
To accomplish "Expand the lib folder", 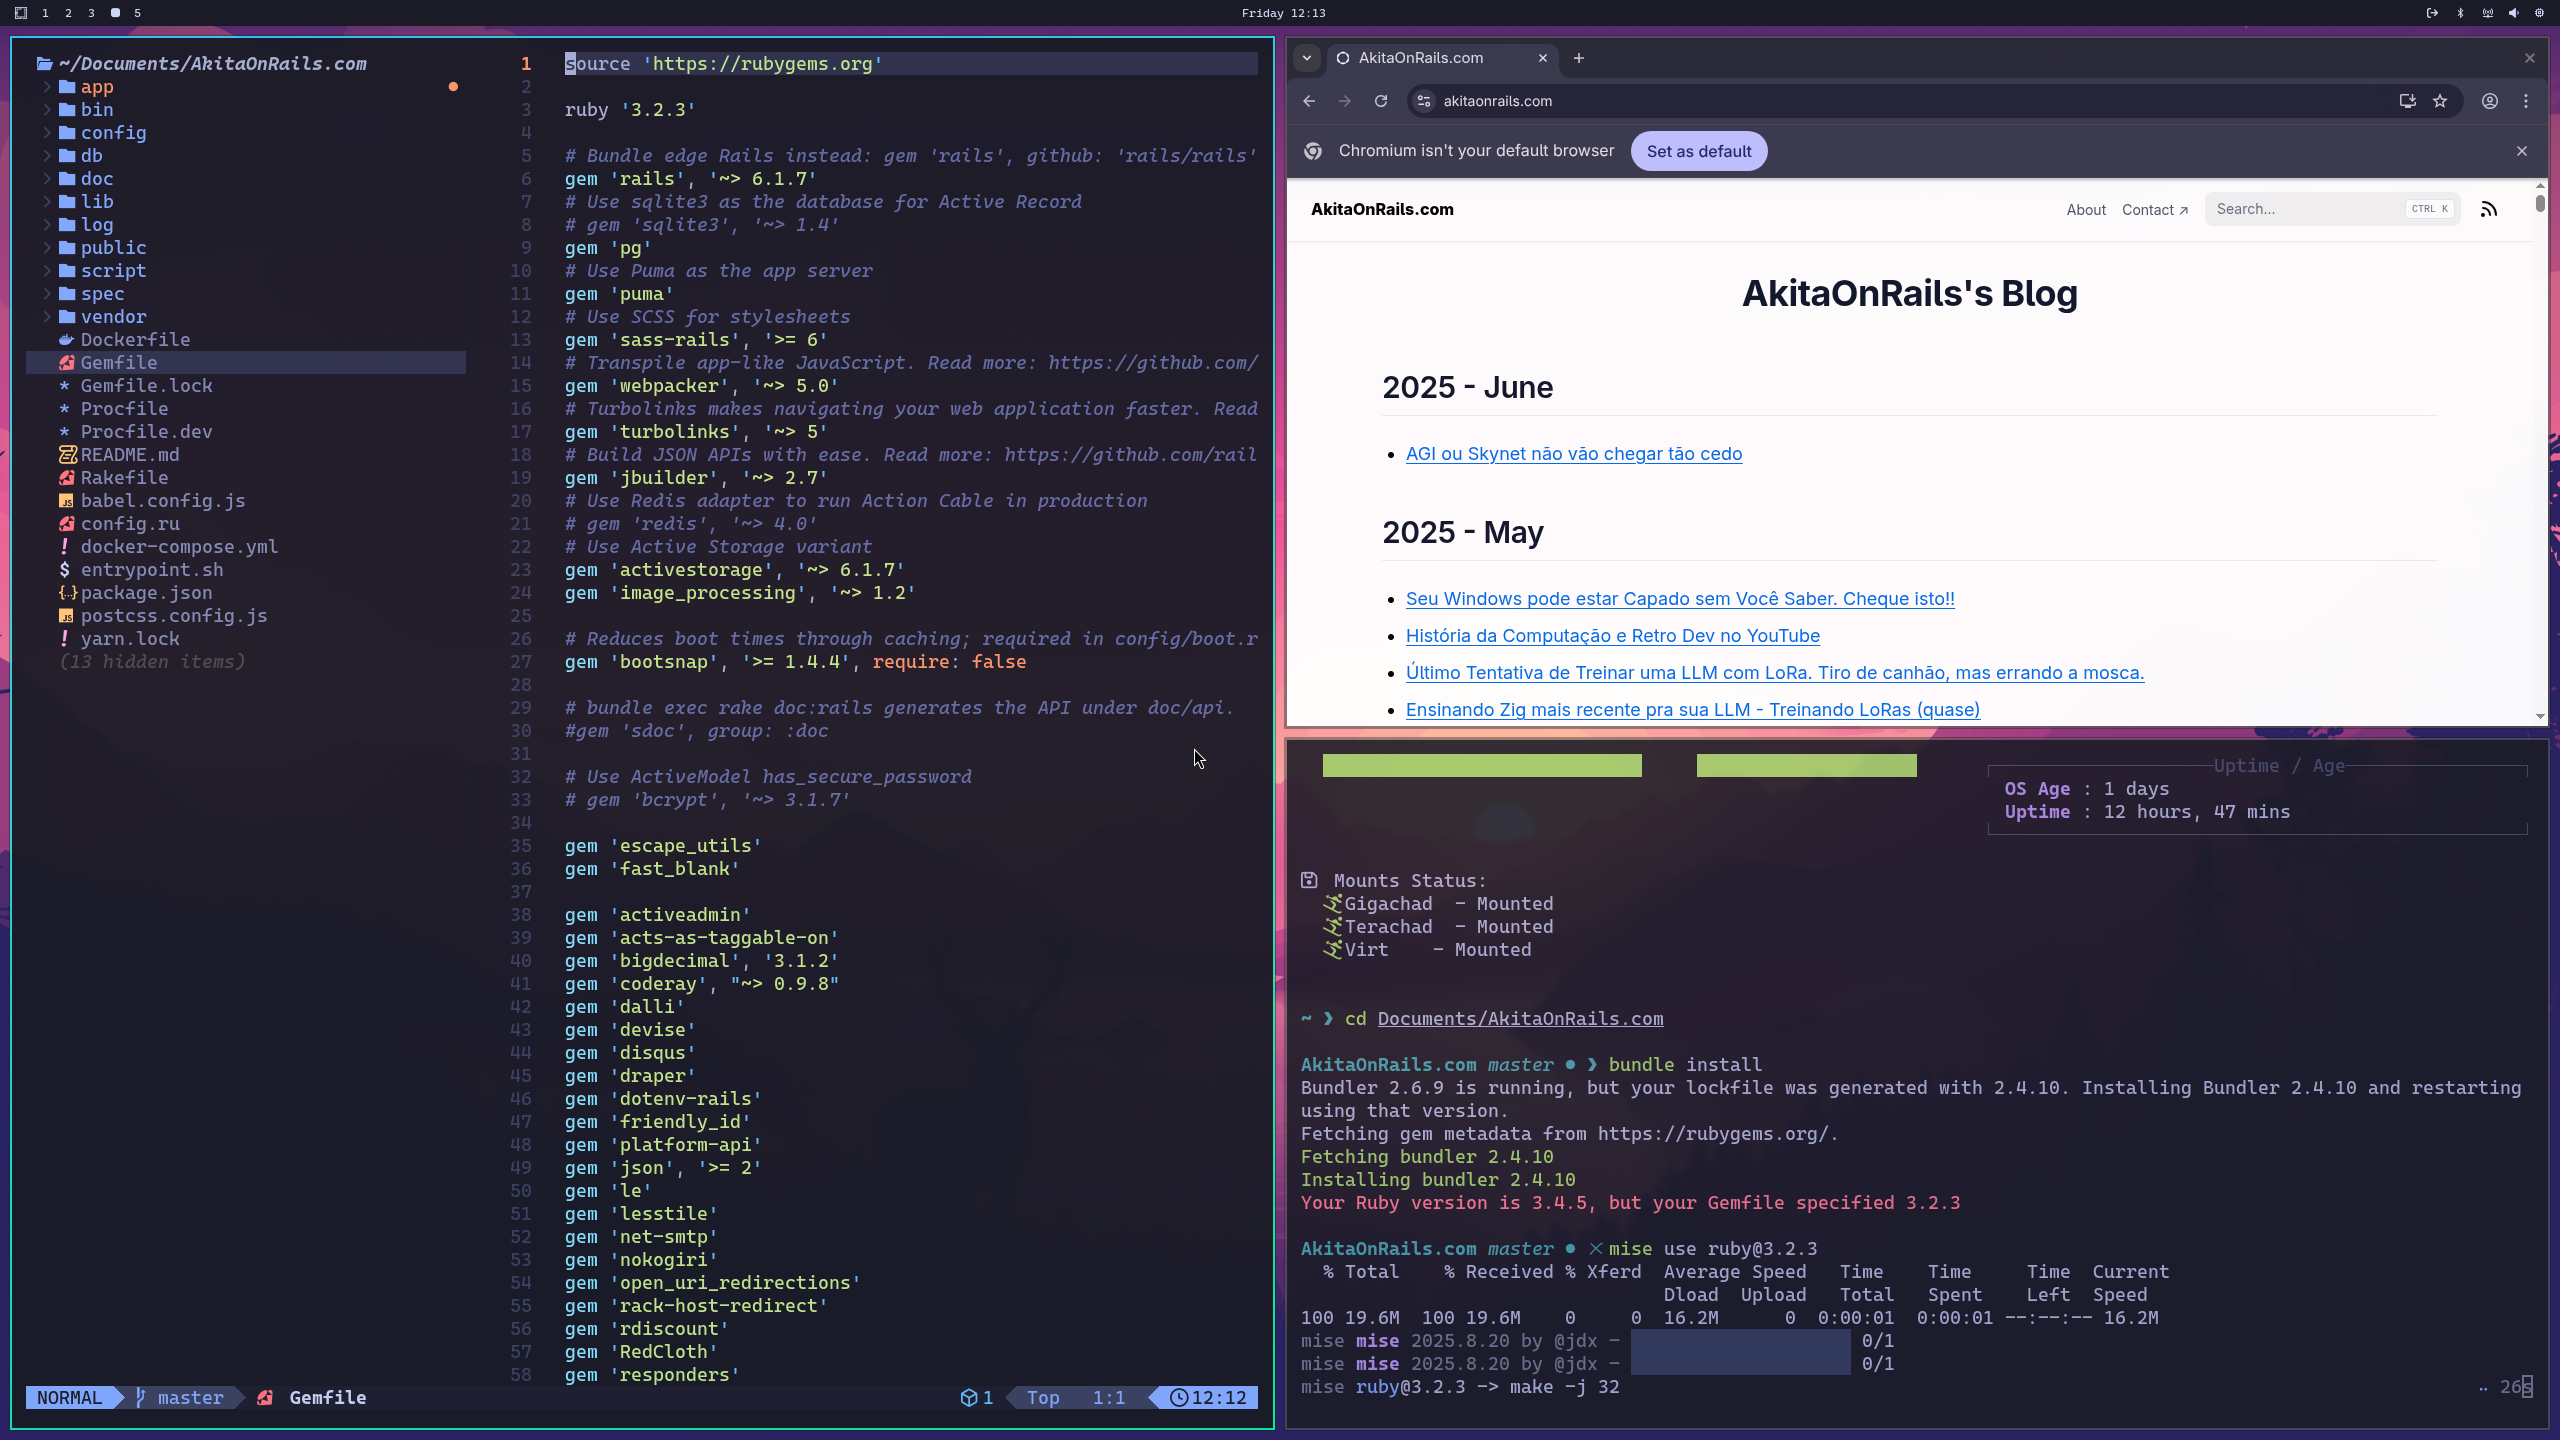I will (47, 202).
